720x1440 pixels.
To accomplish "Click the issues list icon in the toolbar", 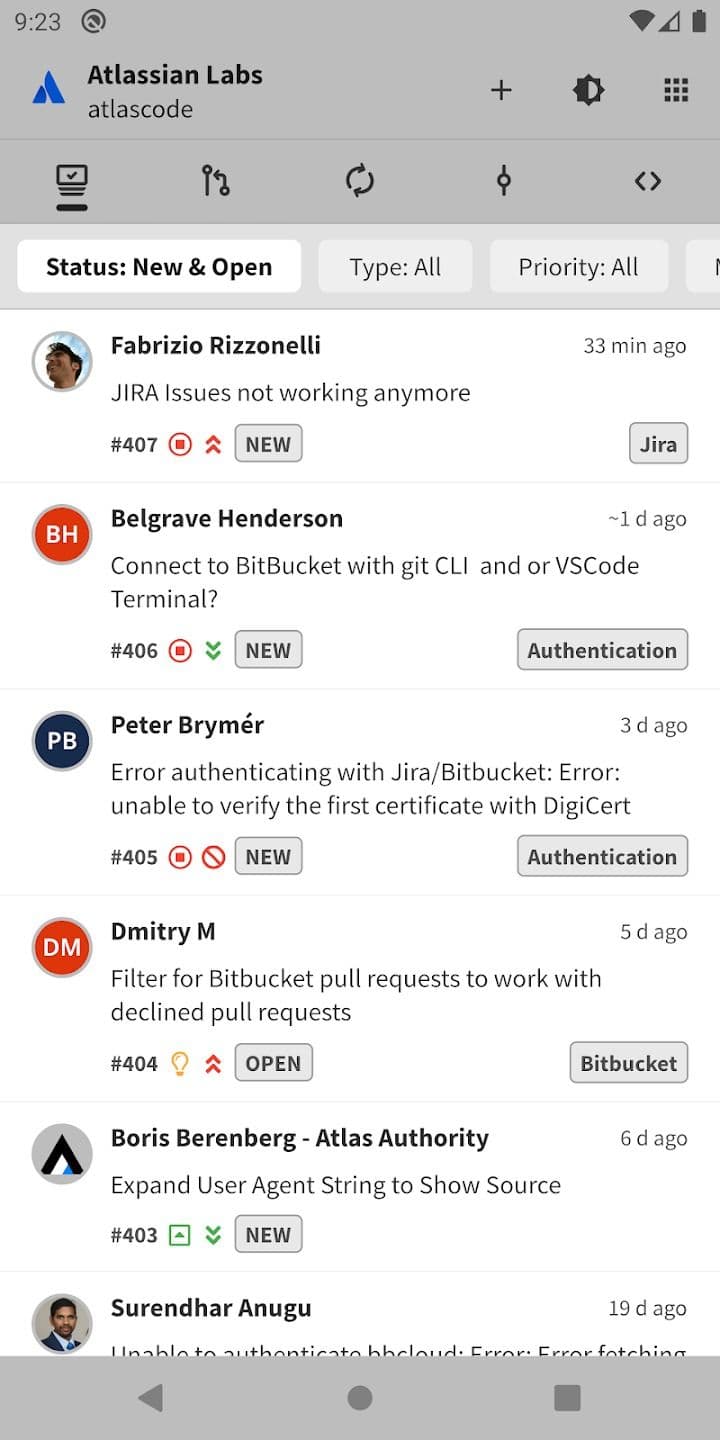I will 71,181.
